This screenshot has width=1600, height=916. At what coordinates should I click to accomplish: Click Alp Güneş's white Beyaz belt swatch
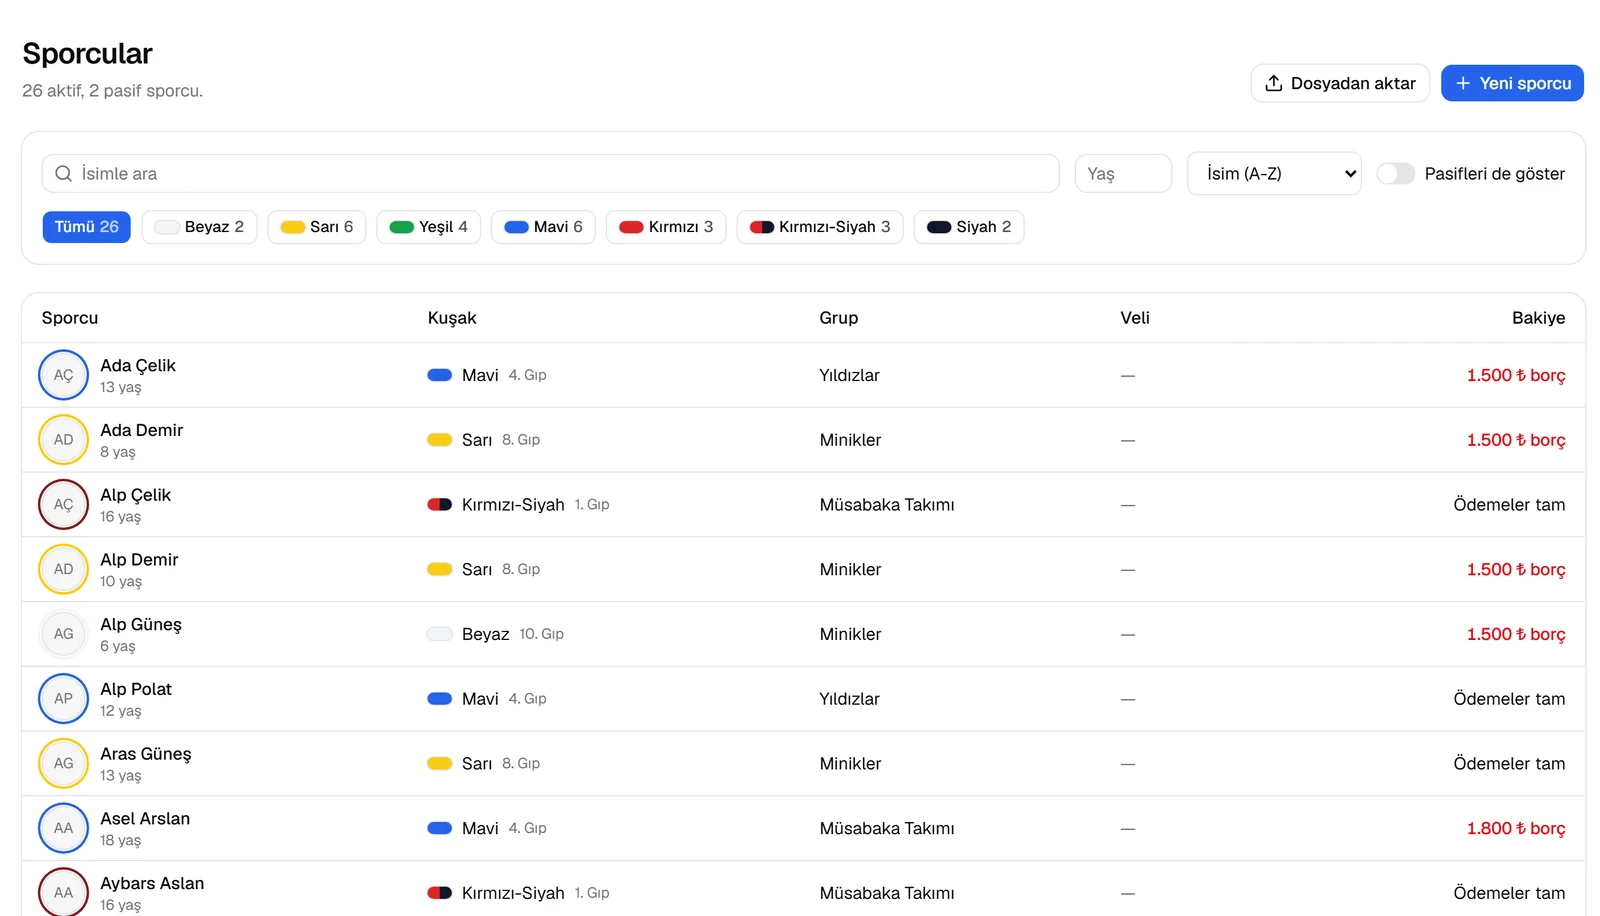coord(440,634)
